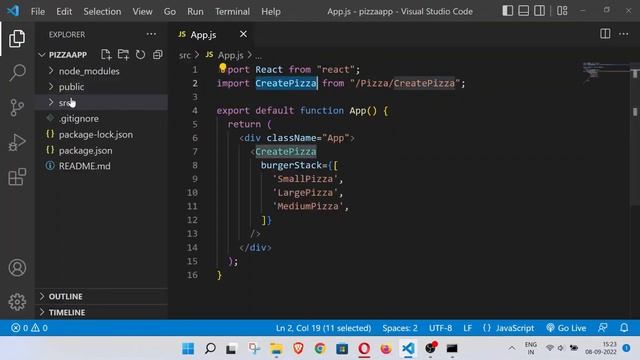Open the Search view in activity bar
640x360 pixels.
click(17, 73)
